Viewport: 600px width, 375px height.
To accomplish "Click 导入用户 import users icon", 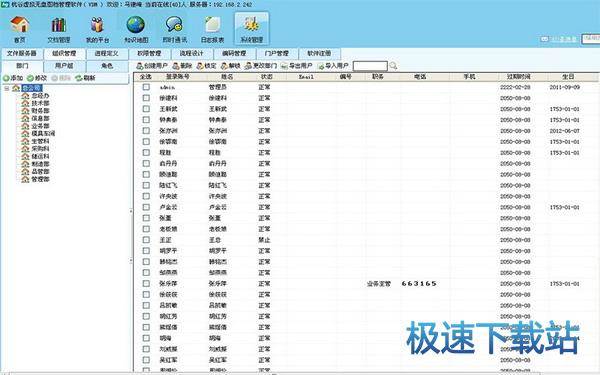I will [321, 66].
